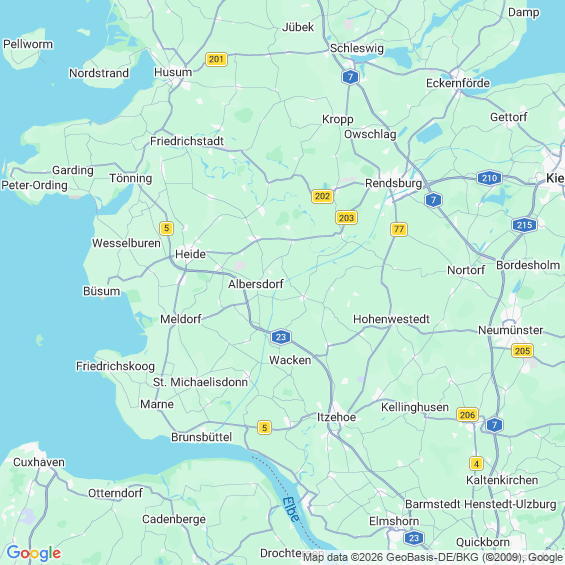This screenshot has width=565, height=565.
Task: Click the yellow 202 road shield
Action: coord(322,196)
